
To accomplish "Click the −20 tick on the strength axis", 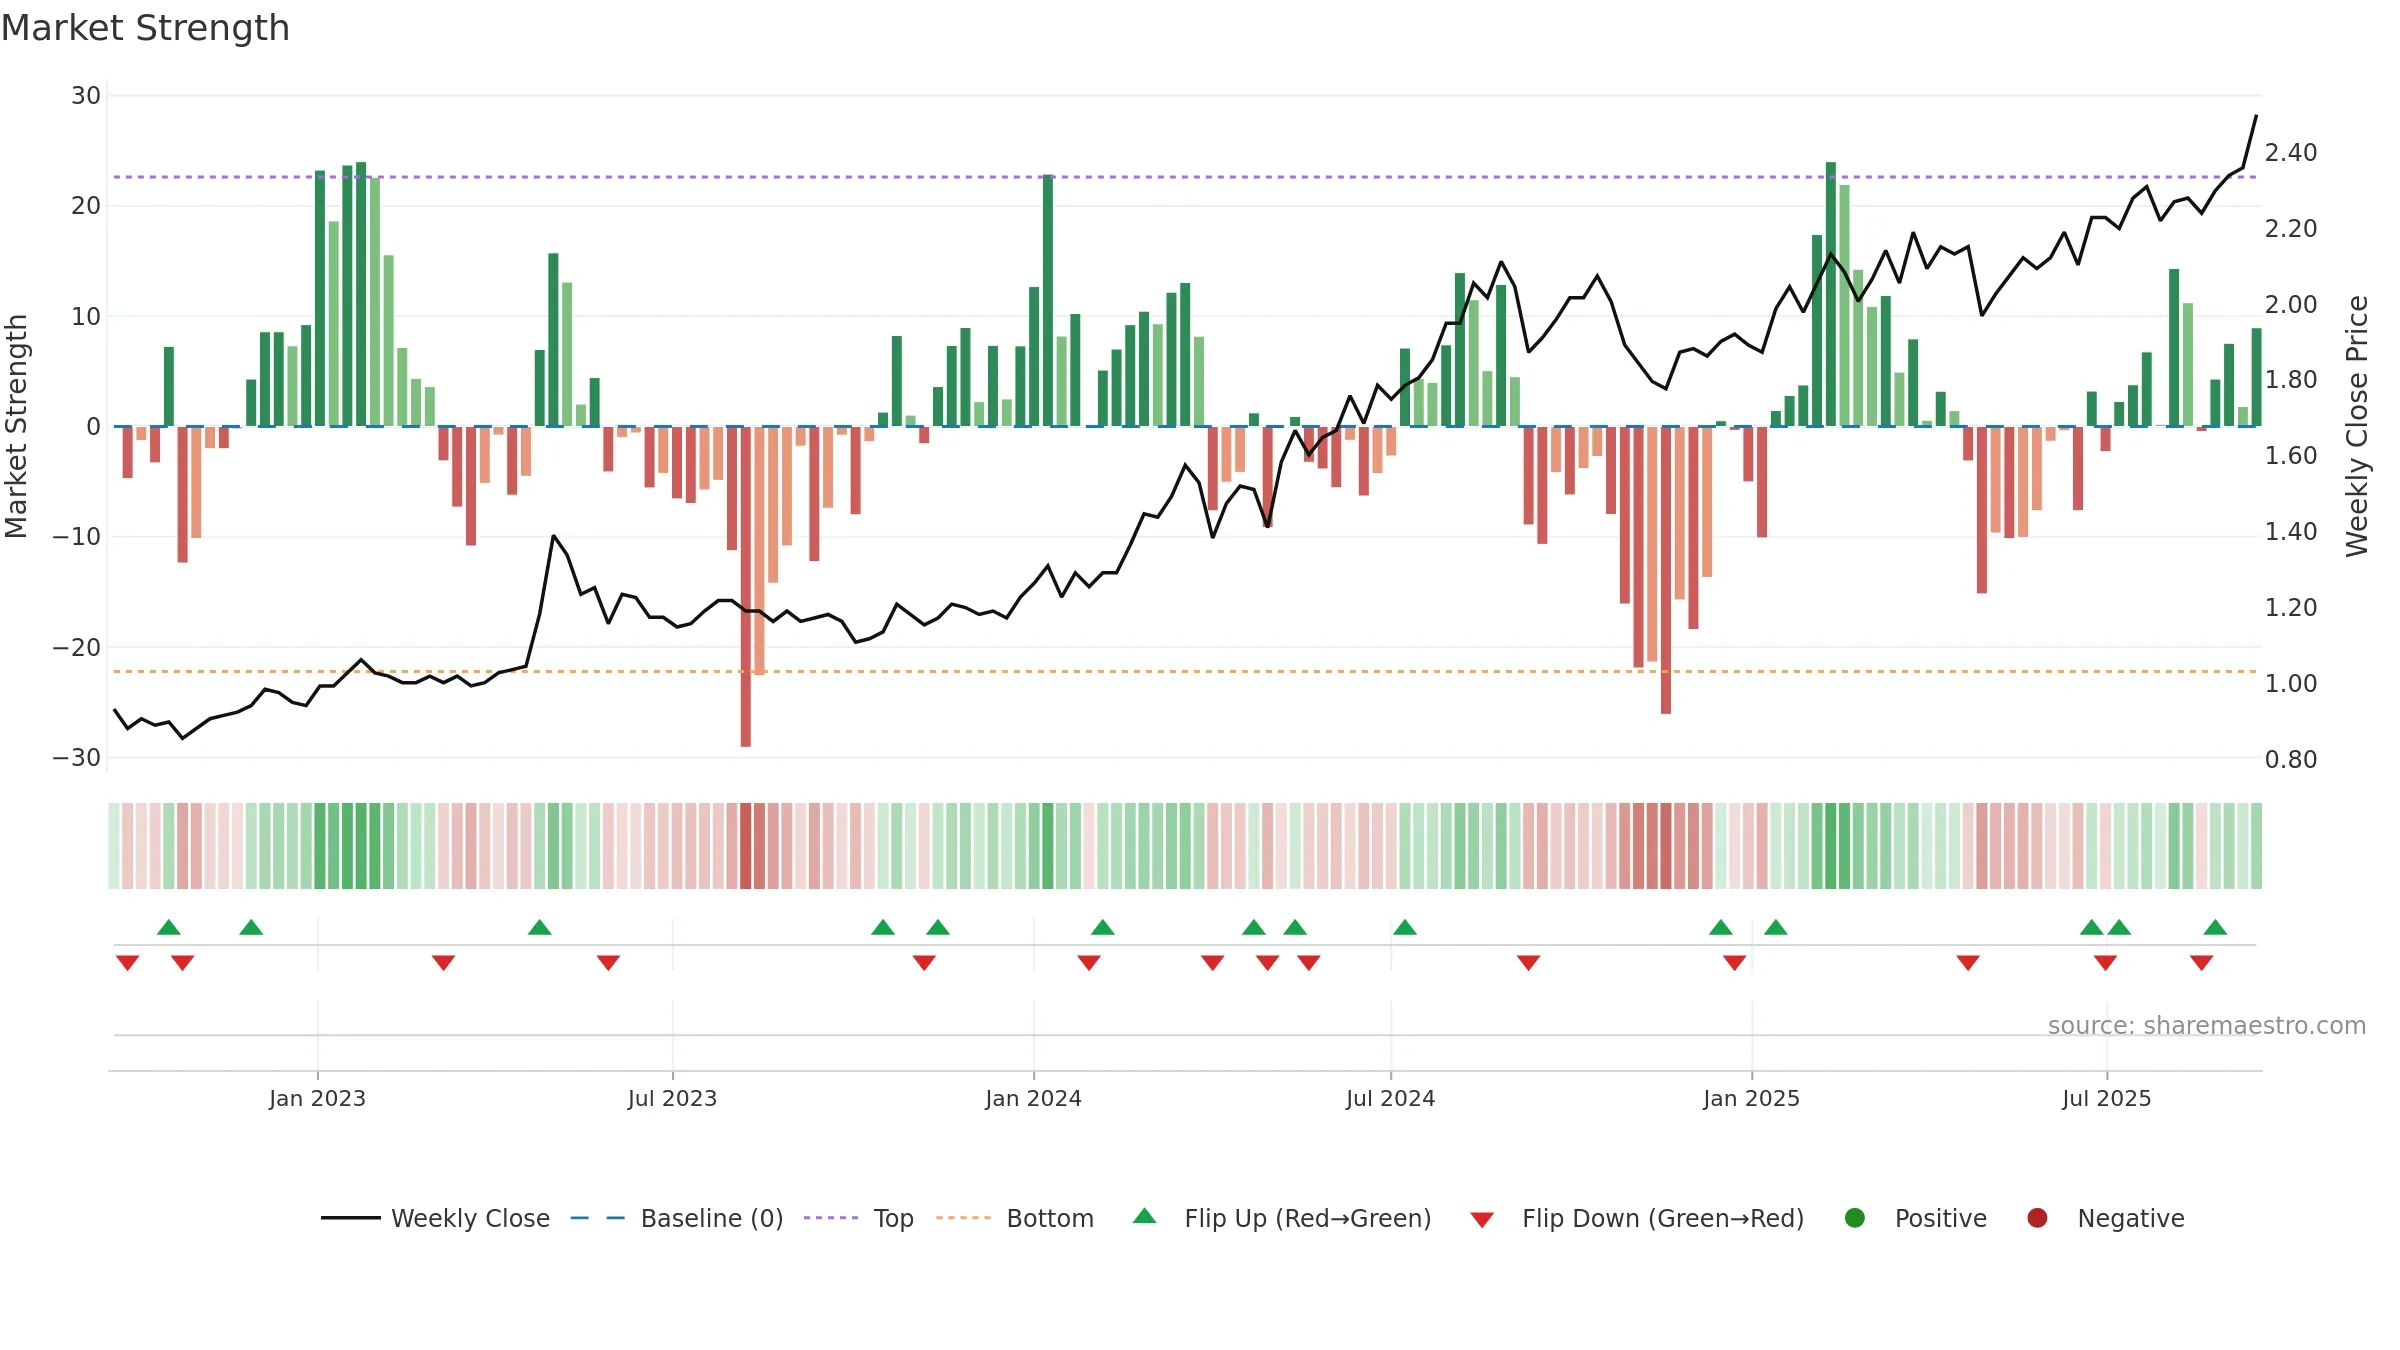I will (77, 648).
